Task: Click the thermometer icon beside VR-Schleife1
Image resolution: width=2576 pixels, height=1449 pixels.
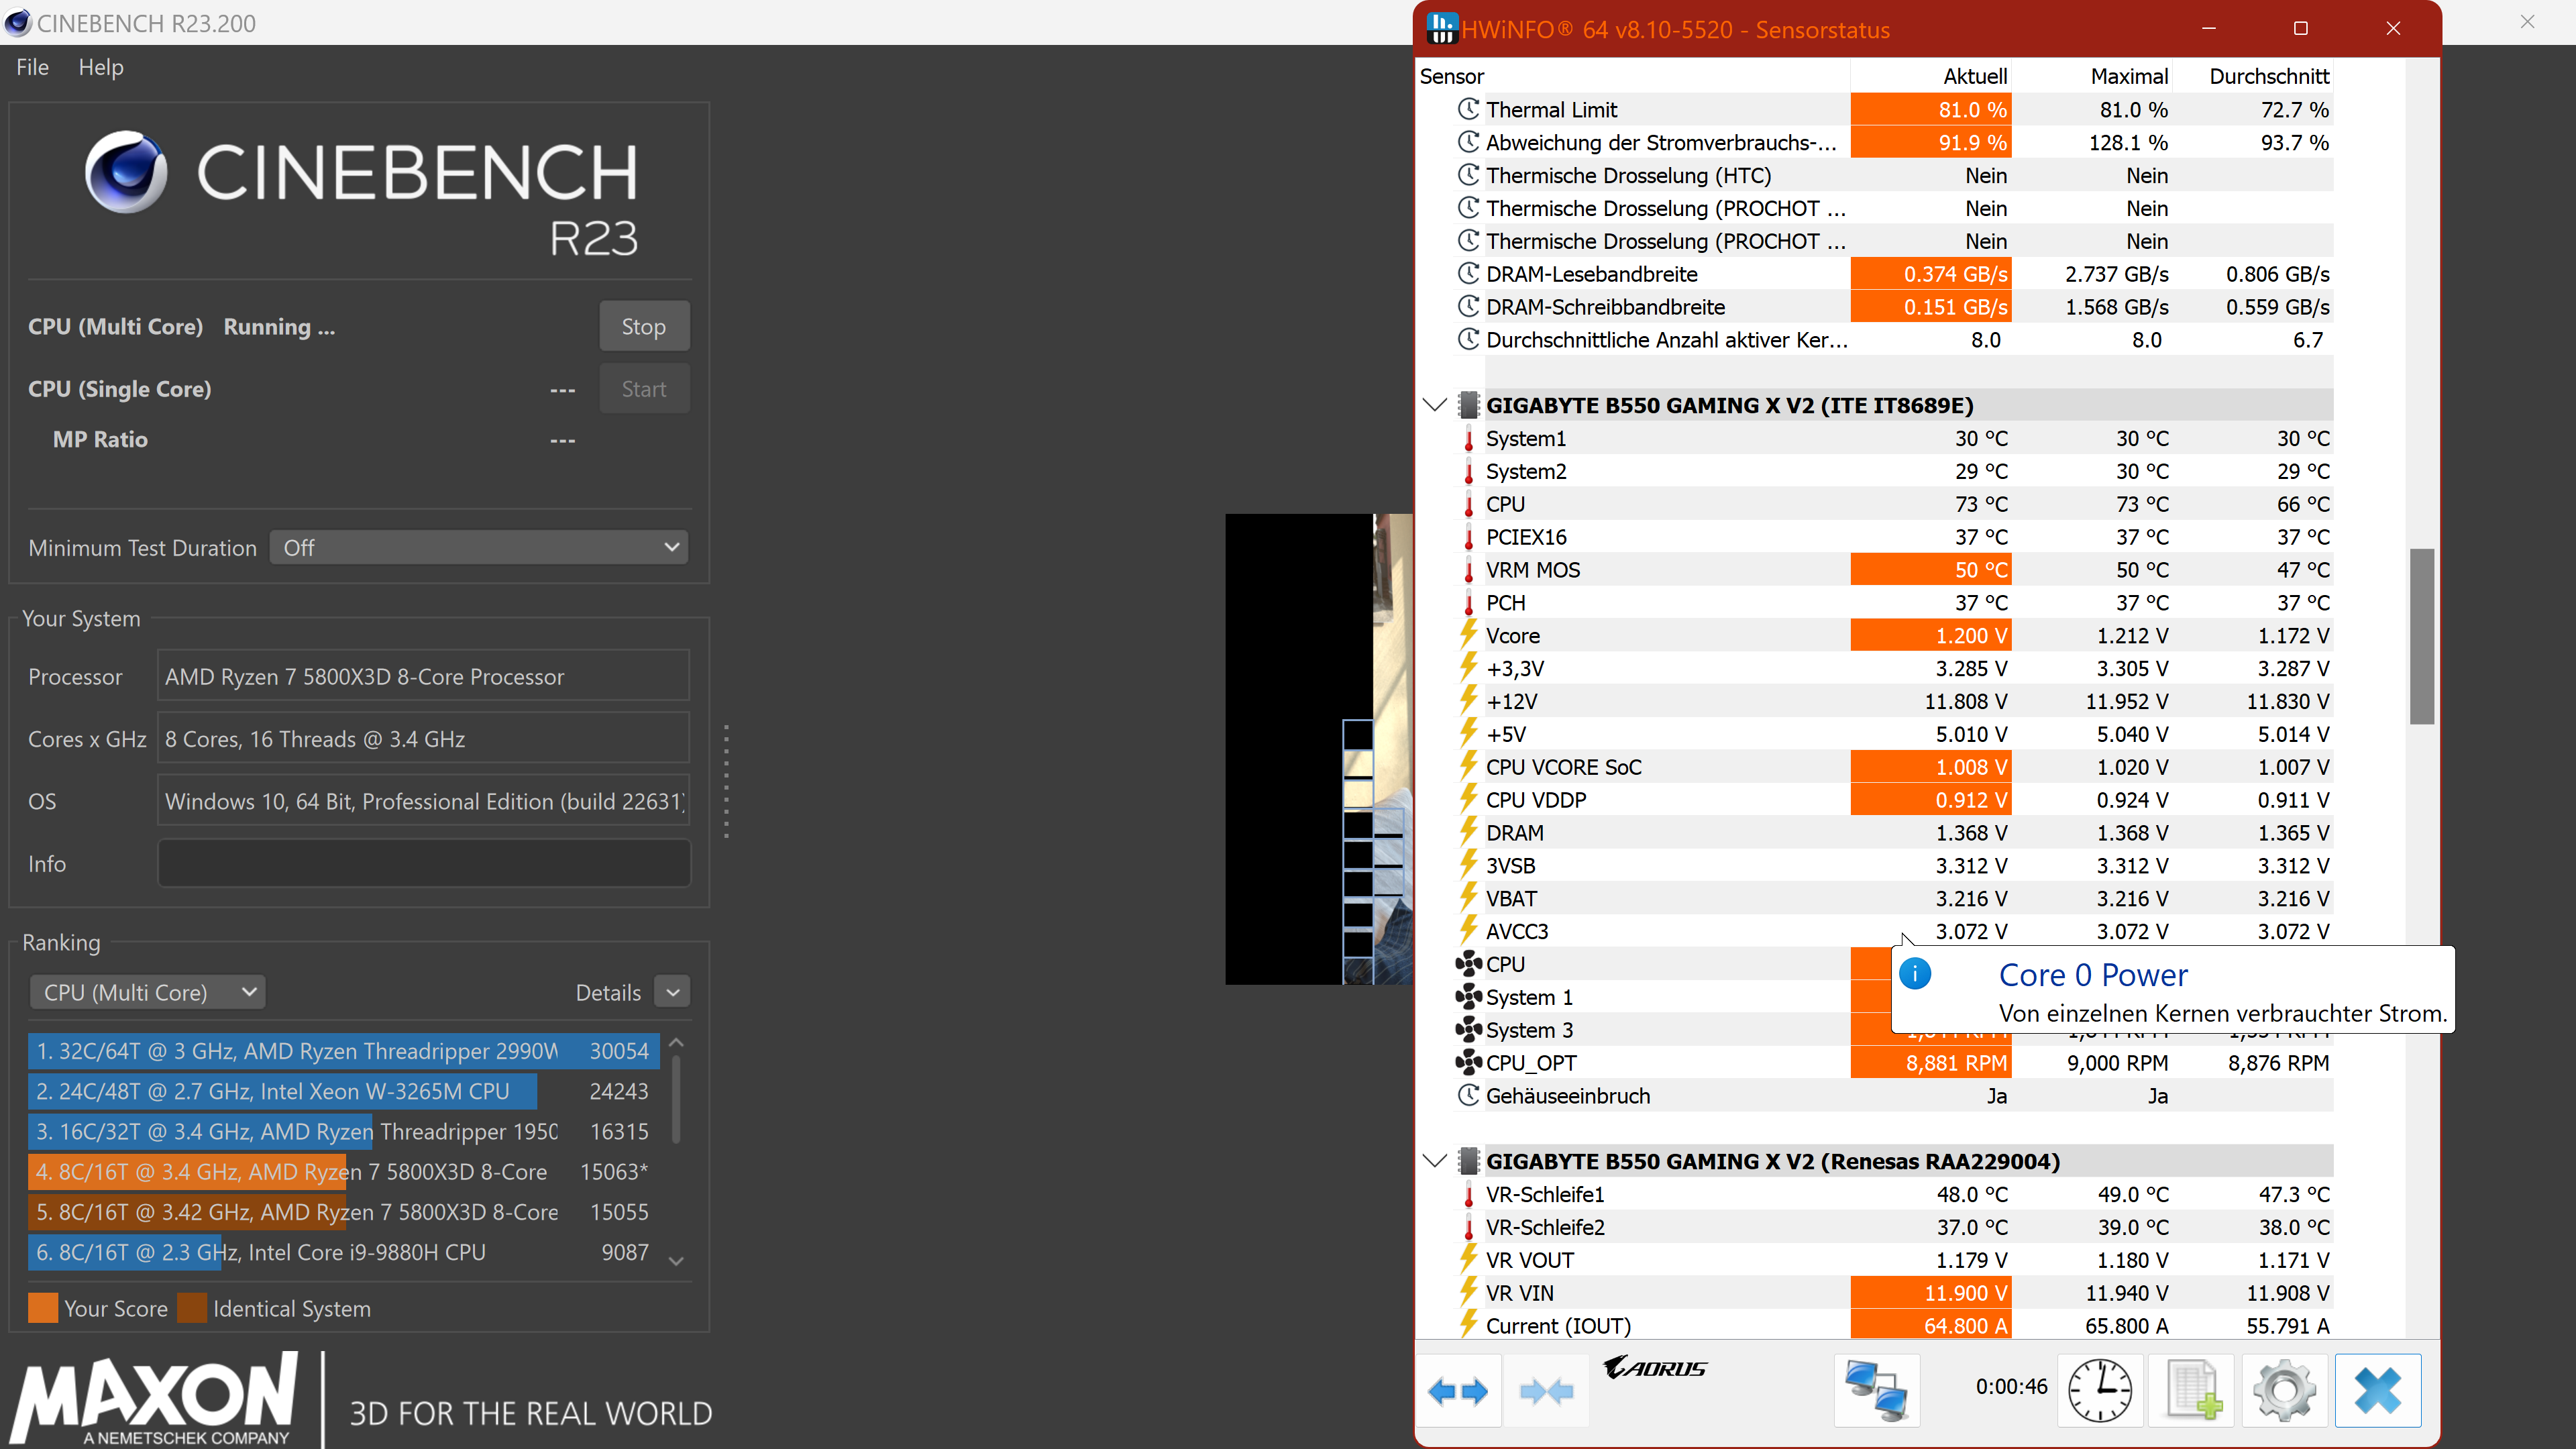Action: coord(1468,1194)
